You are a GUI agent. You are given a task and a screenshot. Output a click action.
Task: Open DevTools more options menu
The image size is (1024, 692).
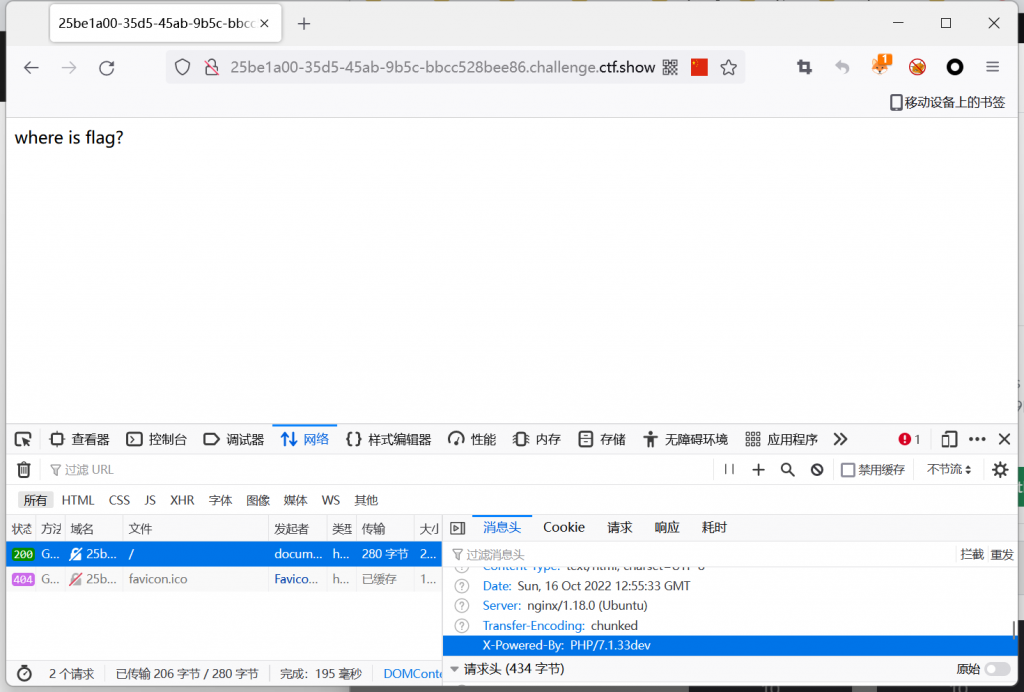coord(977,439)
